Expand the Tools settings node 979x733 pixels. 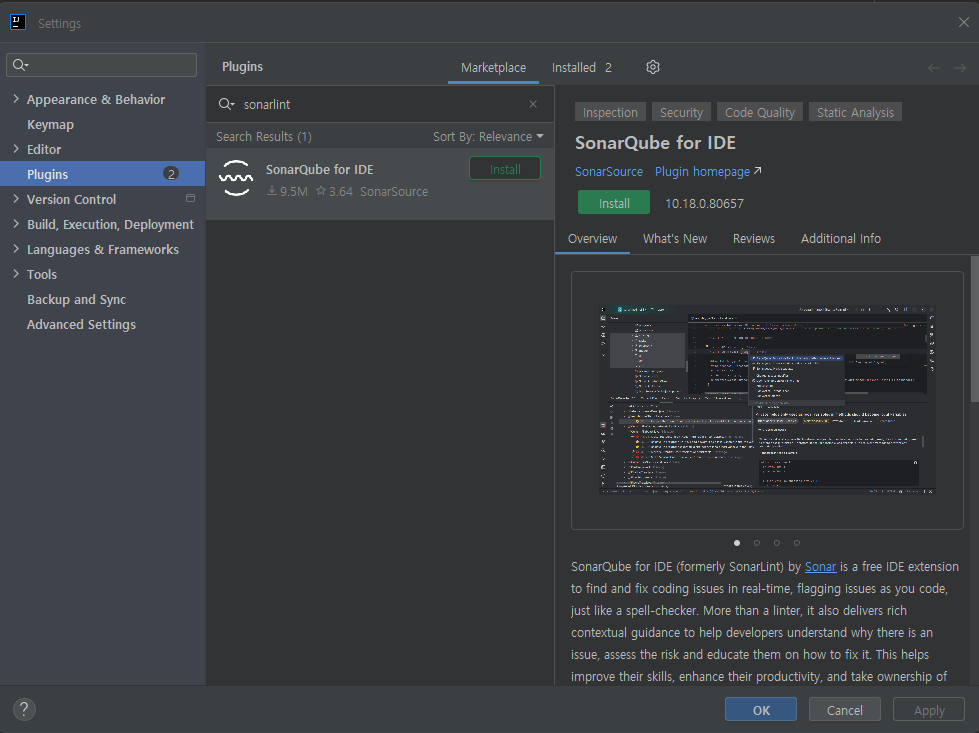coord(16,273)
